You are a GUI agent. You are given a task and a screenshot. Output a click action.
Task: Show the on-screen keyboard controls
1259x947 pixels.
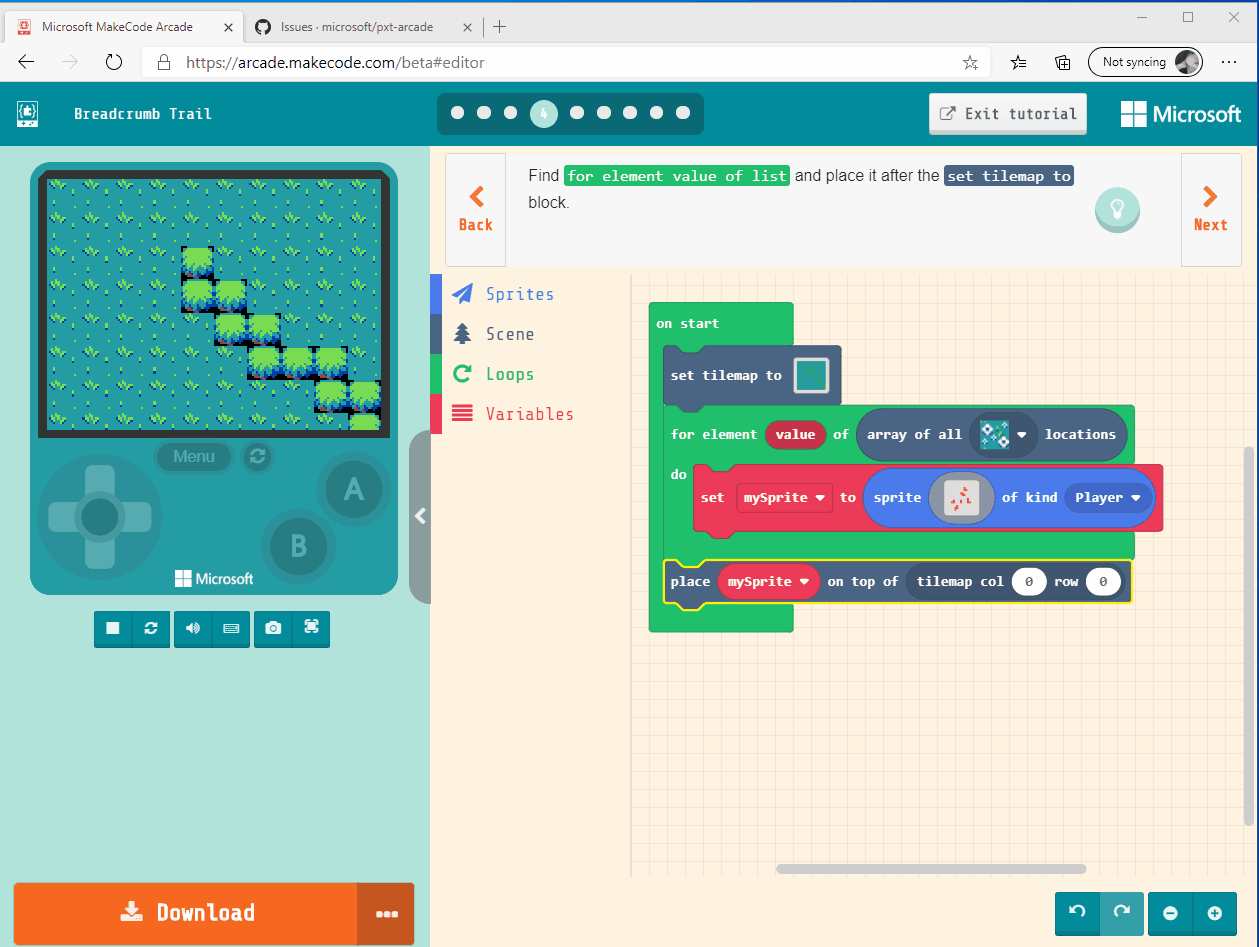(x=232, y=629)
